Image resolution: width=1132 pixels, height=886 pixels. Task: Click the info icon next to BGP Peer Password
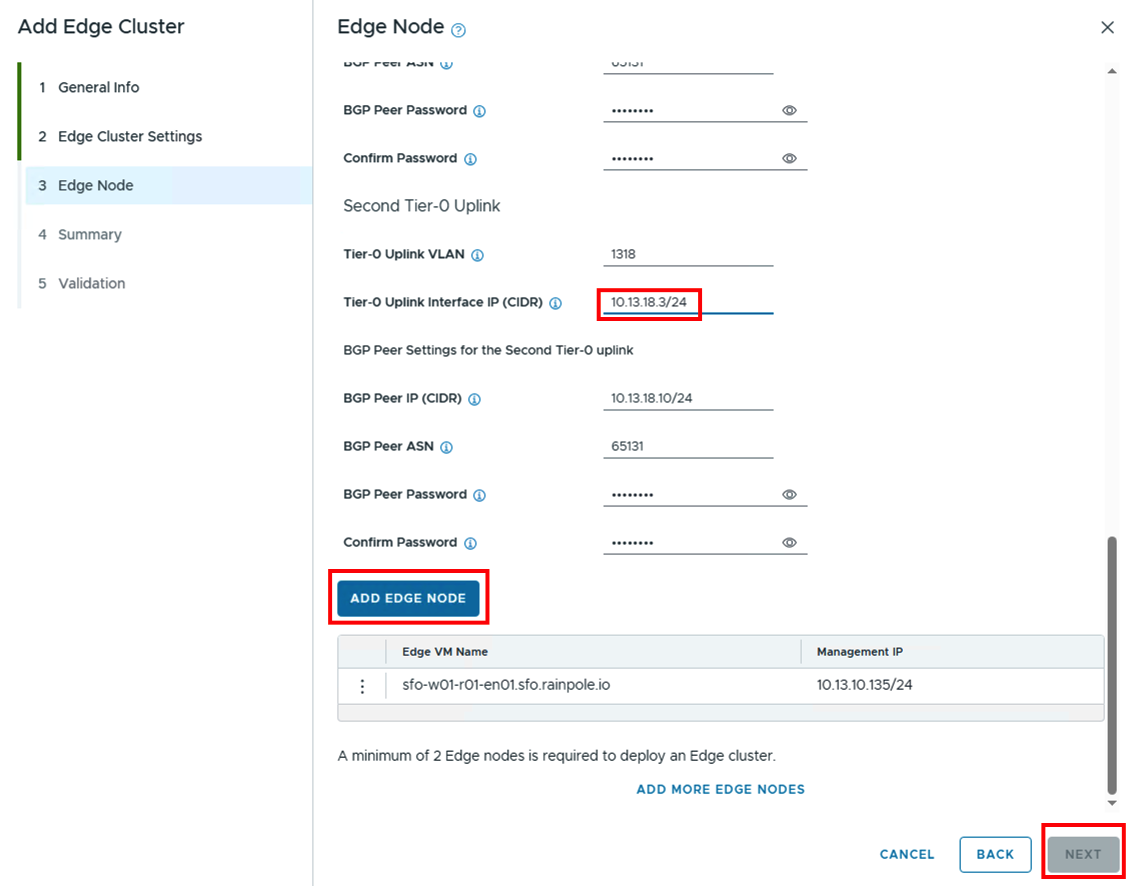pos(480,110)
